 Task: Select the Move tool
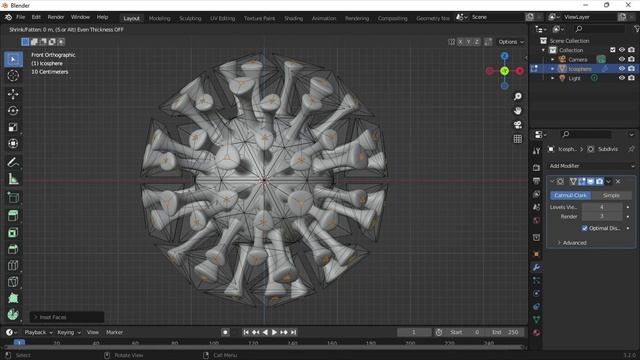coord(13,94)
